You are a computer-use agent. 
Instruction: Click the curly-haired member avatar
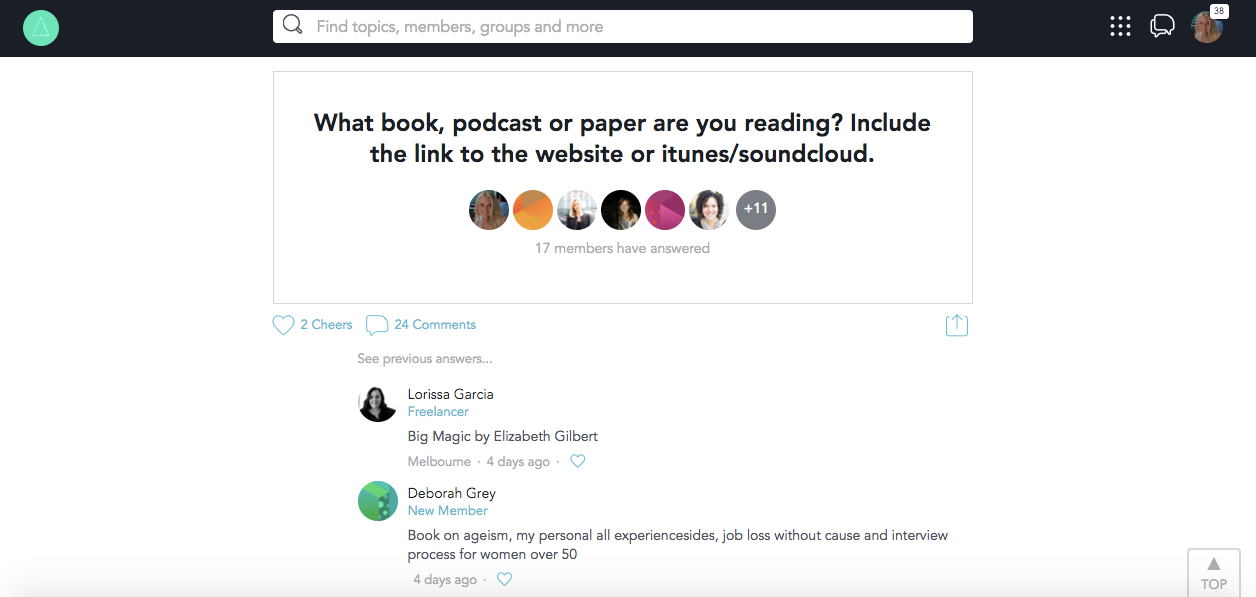(709, 210)
